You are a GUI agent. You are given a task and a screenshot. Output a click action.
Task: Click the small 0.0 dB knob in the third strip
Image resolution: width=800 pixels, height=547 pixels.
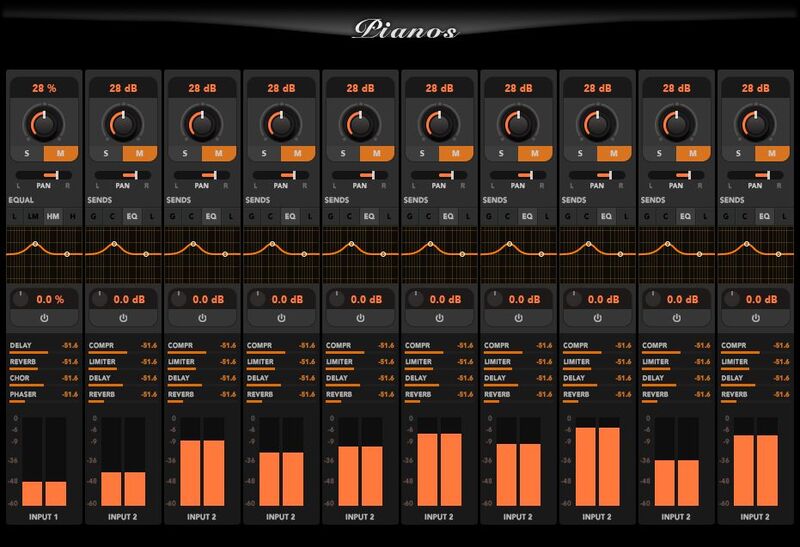click(179, 299)
